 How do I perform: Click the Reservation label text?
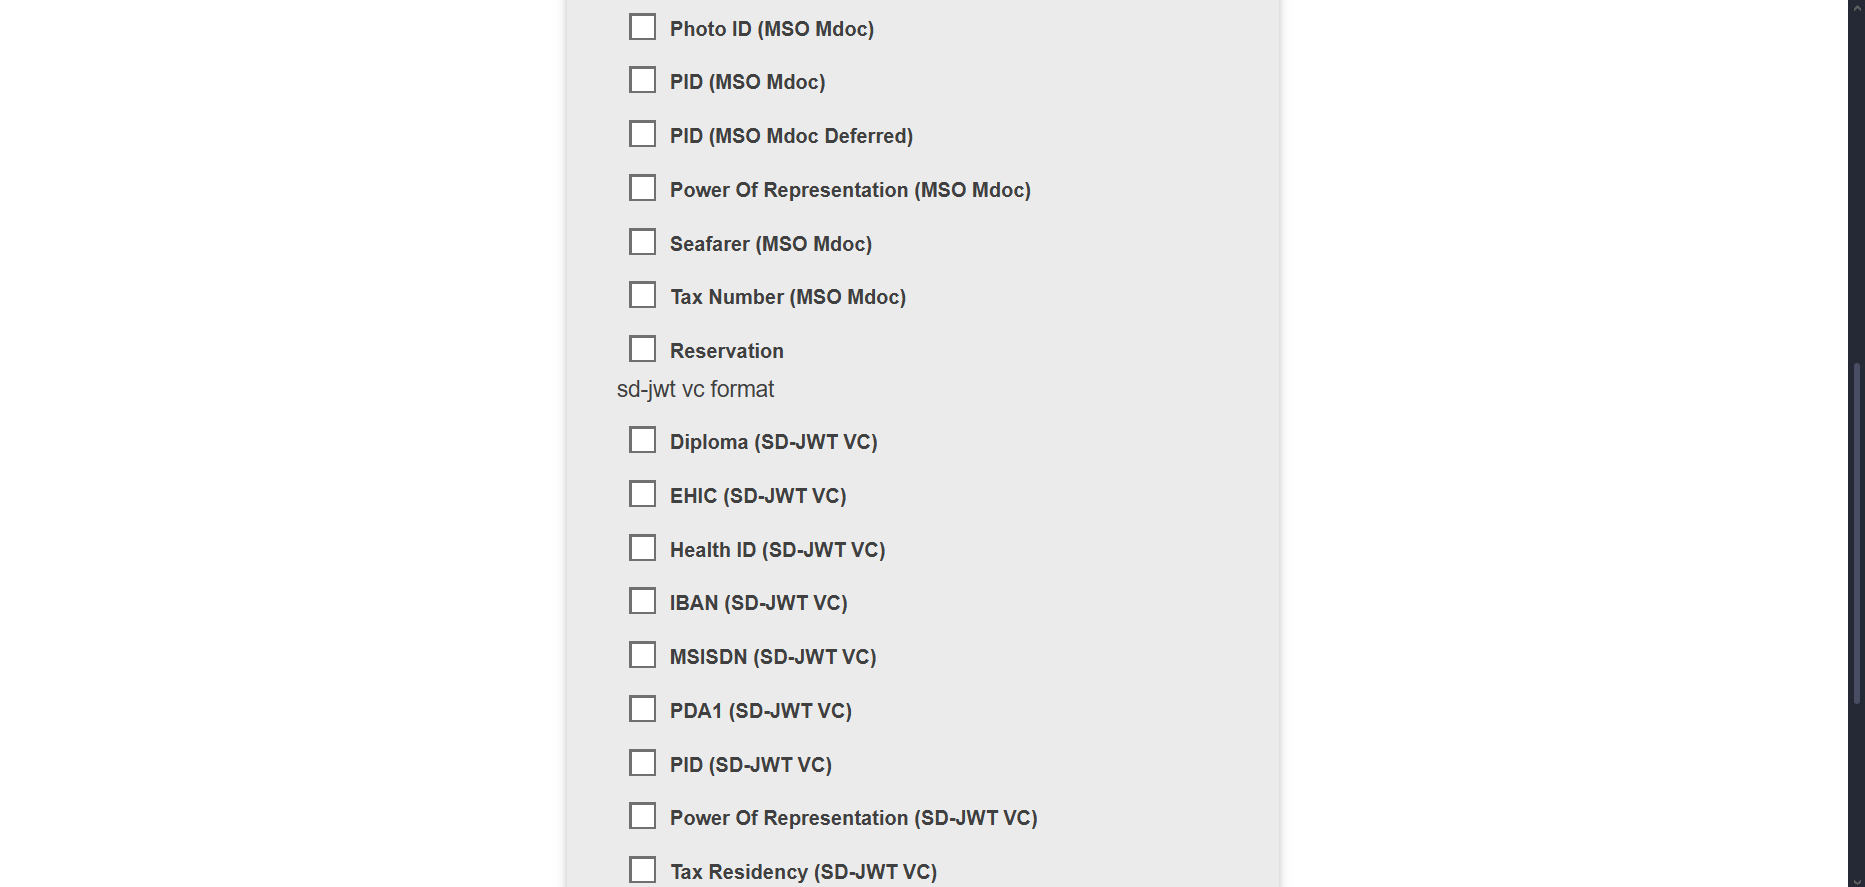coord(726,351)
